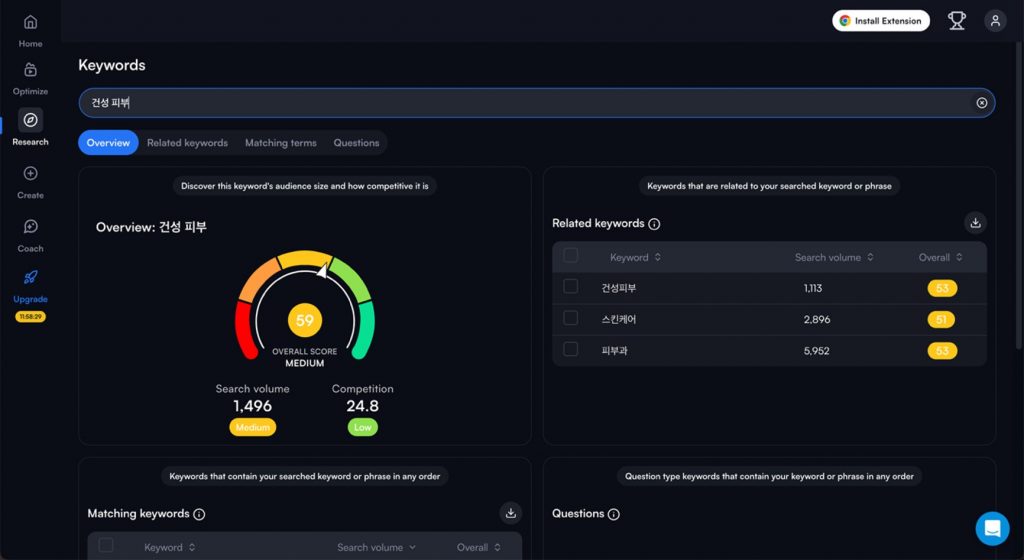This screenshot has width=1024, height=560.
Task: Open the Home page in the sidebar
Action: 30,23
